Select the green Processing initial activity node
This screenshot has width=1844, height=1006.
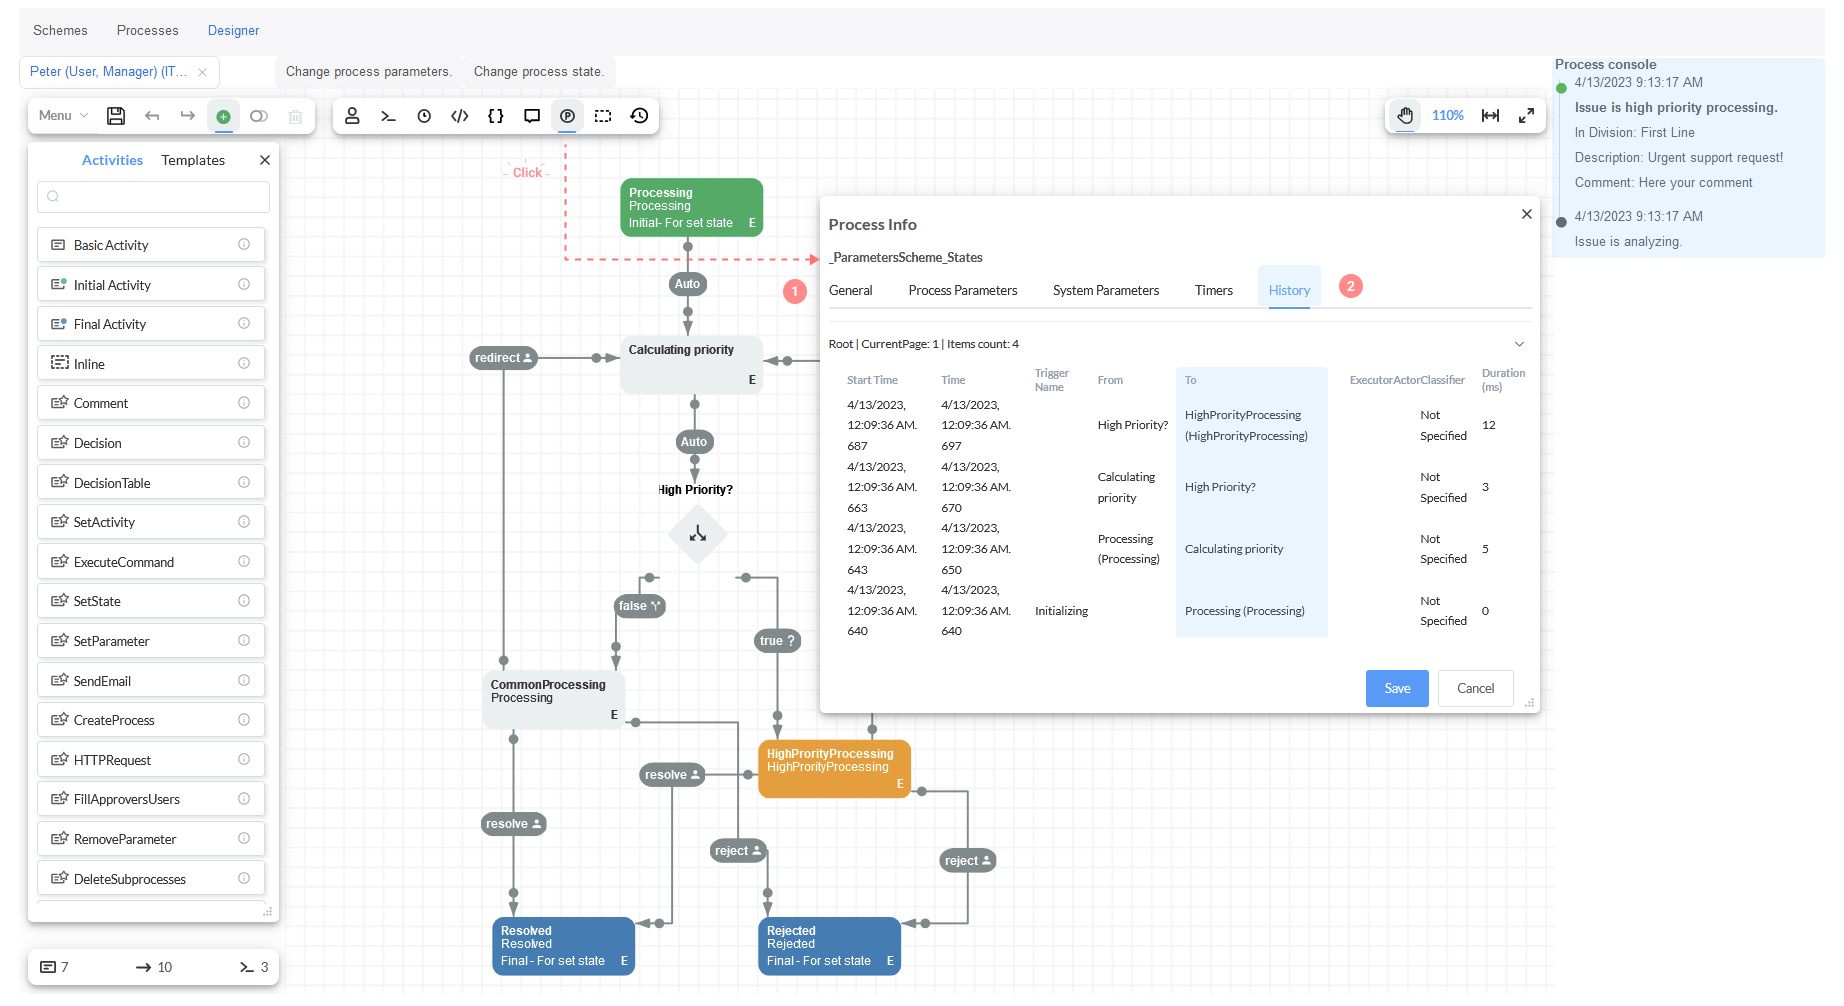click(x=692, y=207)
